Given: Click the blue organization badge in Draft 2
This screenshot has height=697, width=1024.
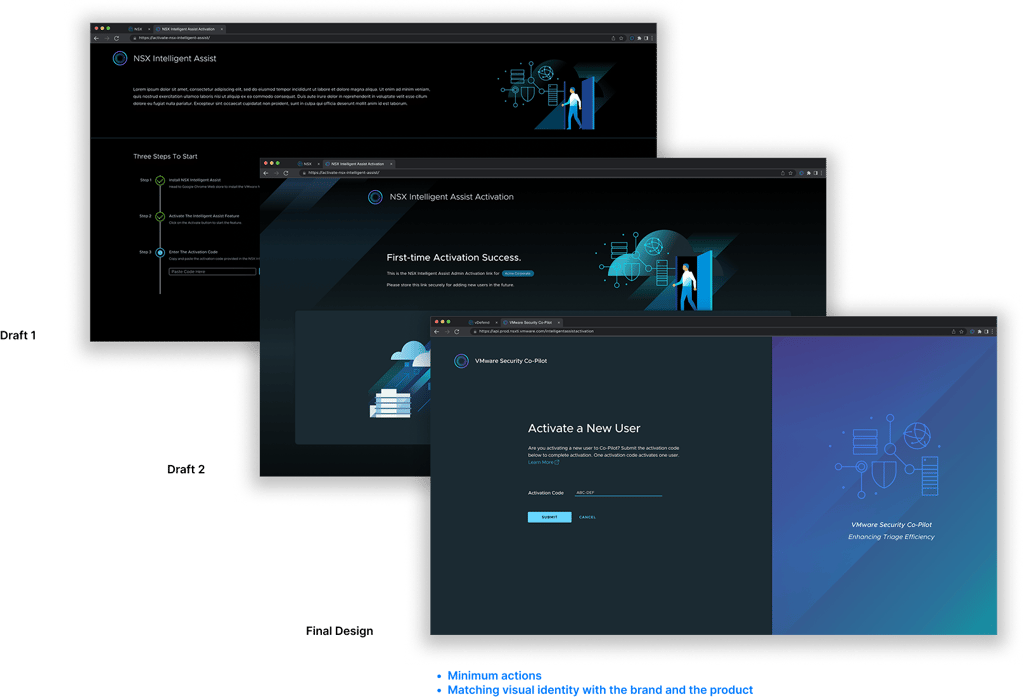Looking at the screenshot, I should (518, 273).
